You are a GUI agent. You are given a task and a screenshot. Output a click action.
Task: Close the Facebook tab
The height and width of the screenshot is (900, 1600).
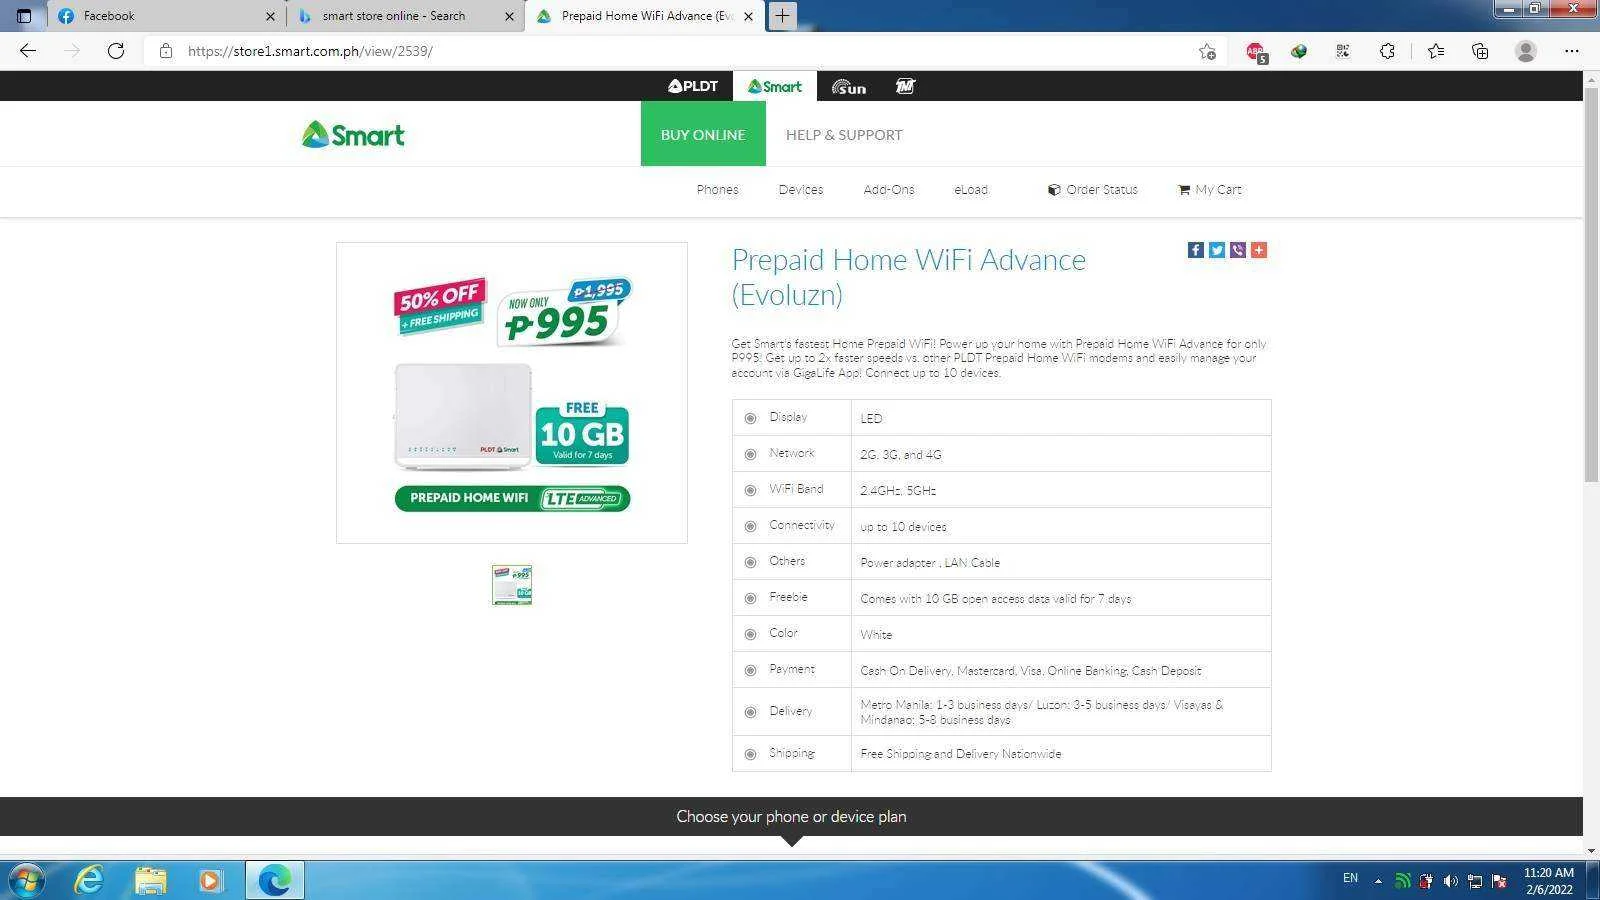pos(270,16)
